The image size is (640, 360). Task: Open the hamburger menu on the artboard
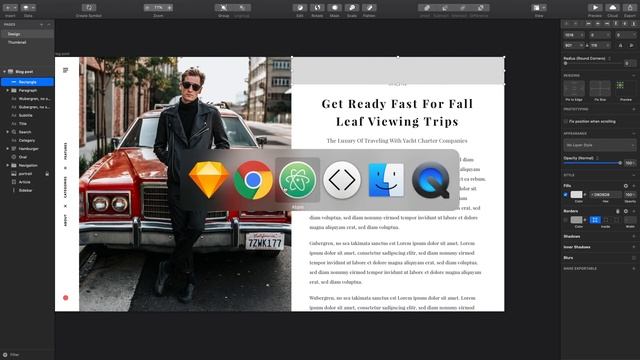point(66,70)
